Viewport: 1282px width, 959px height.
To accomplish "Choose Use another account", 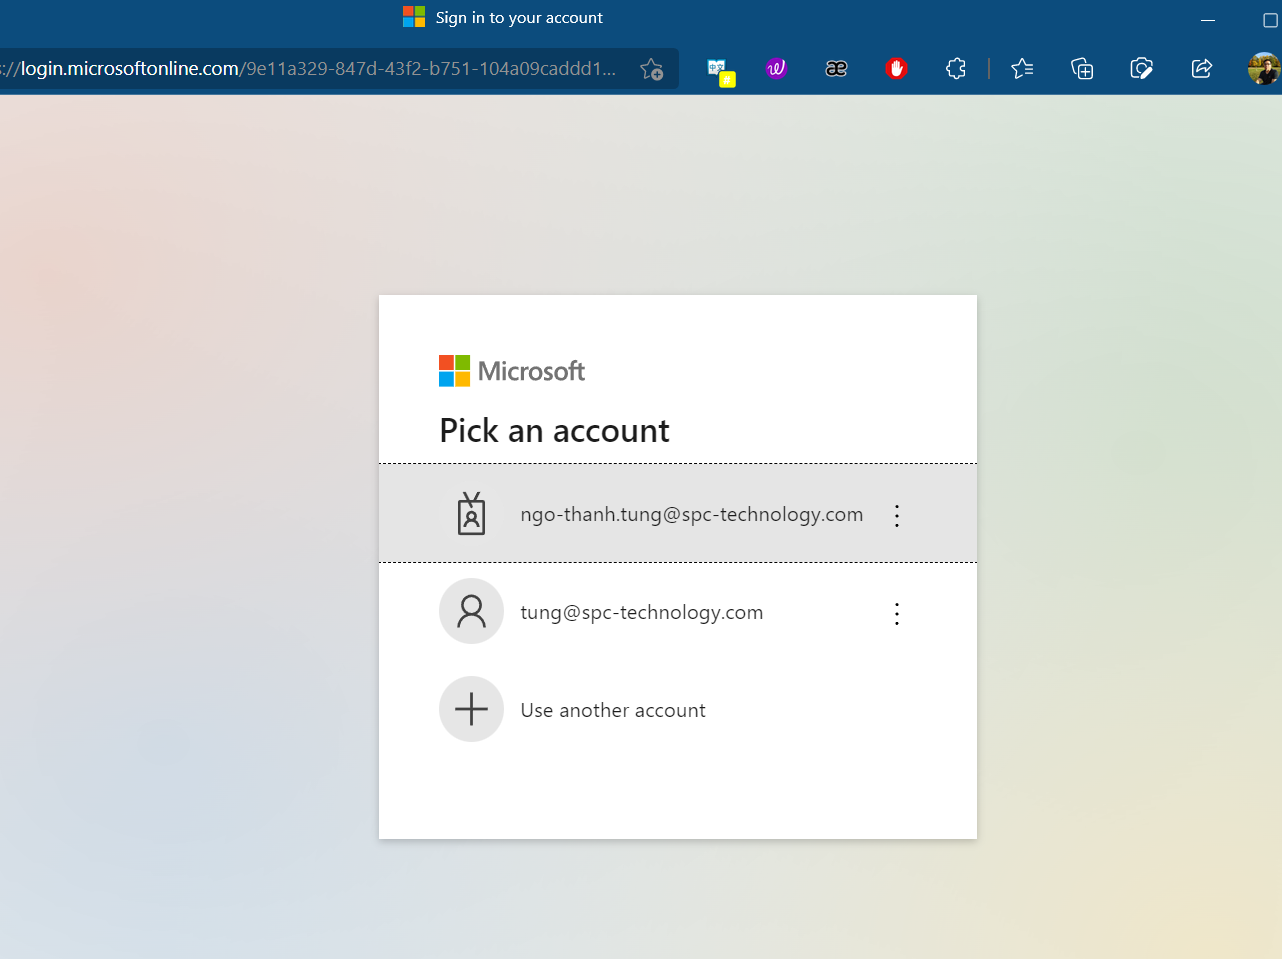I will point(677,710).
